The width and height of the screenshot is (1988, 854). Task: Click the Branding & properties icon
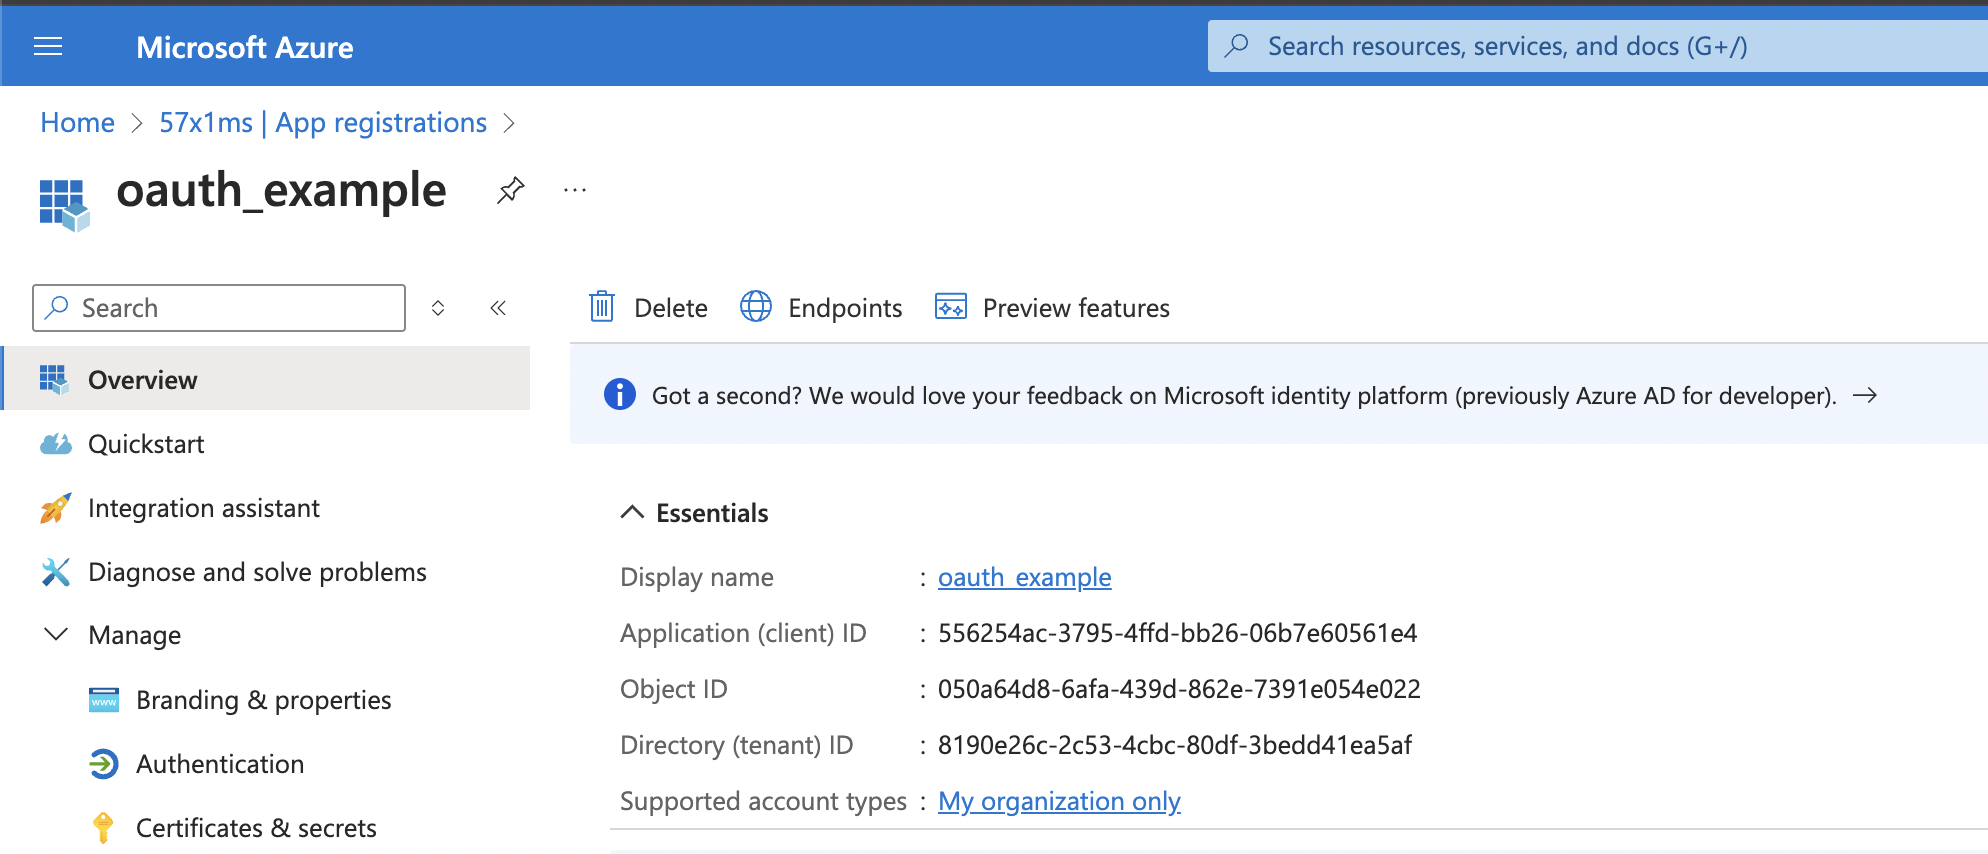tap(104, 700)
